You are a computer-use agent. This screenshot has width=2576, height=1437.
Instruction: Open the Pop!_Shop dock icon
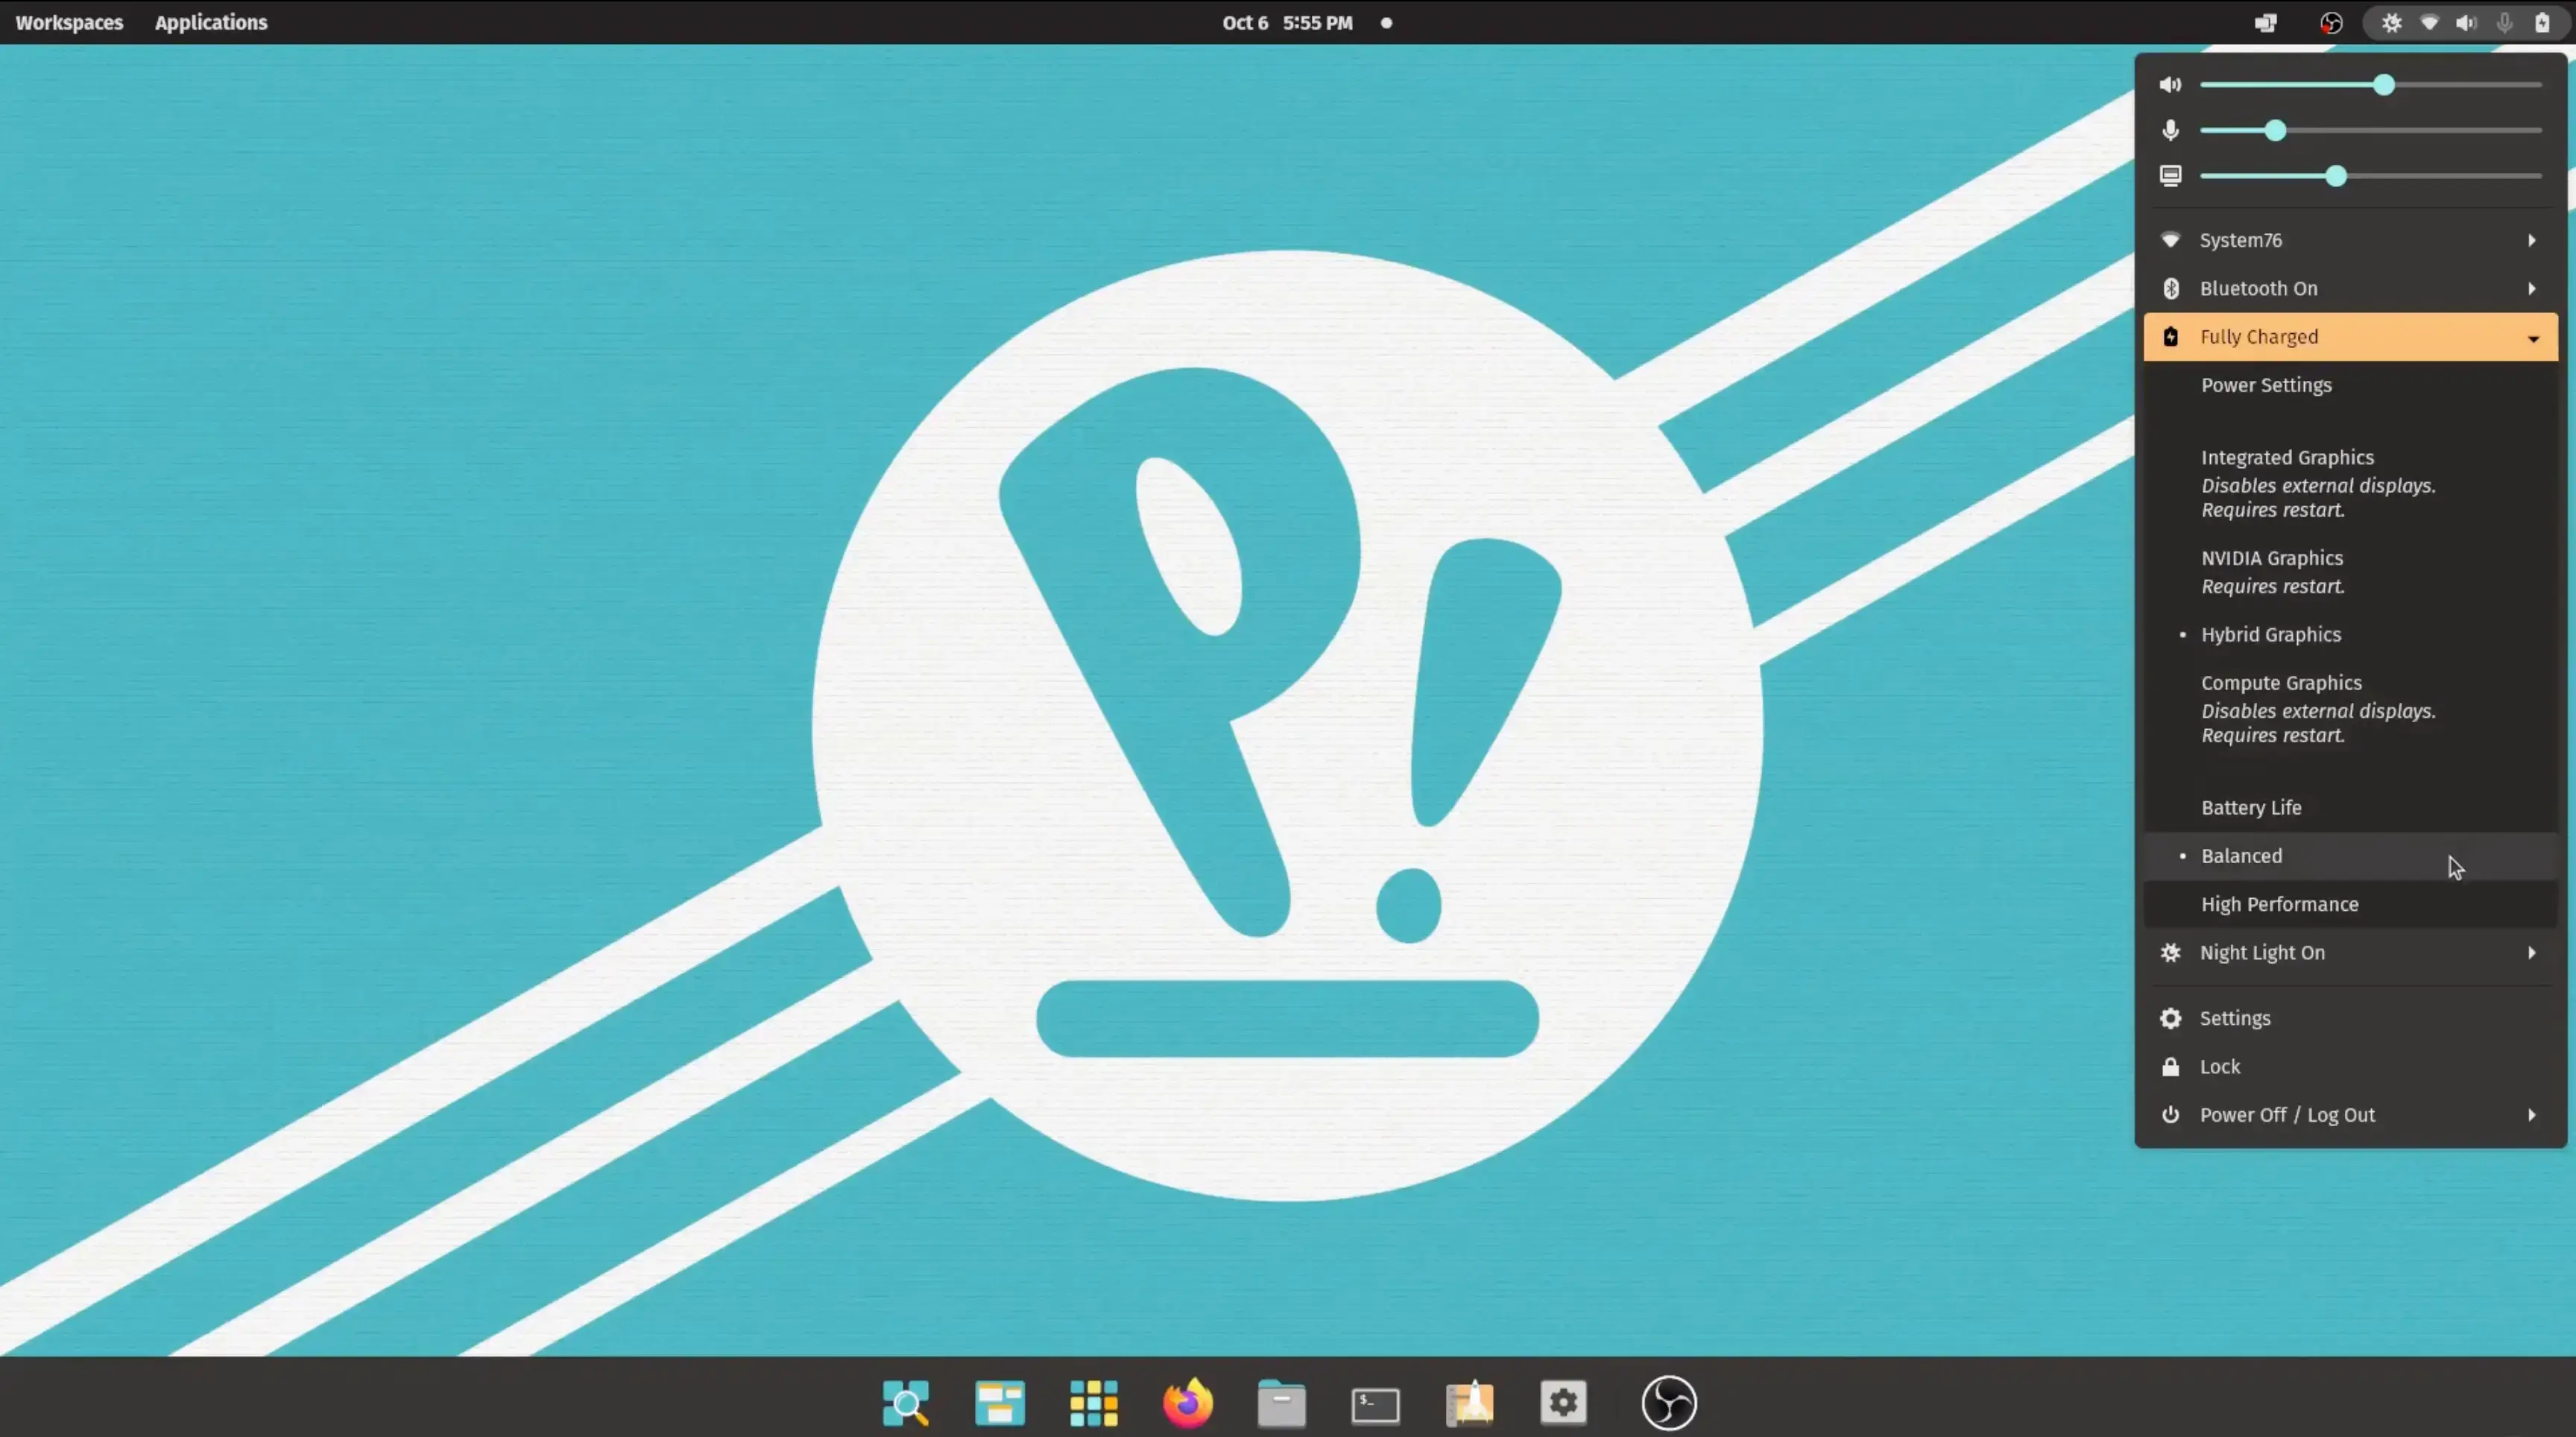tap(1470, 1402)
